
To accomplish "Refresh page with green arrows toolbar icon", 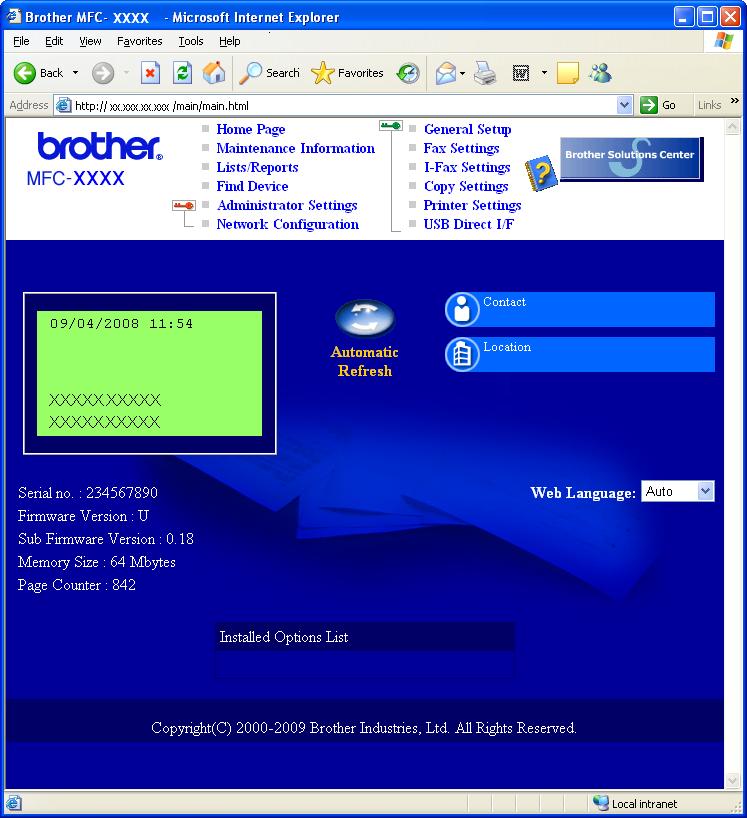I will pos(183,73).
